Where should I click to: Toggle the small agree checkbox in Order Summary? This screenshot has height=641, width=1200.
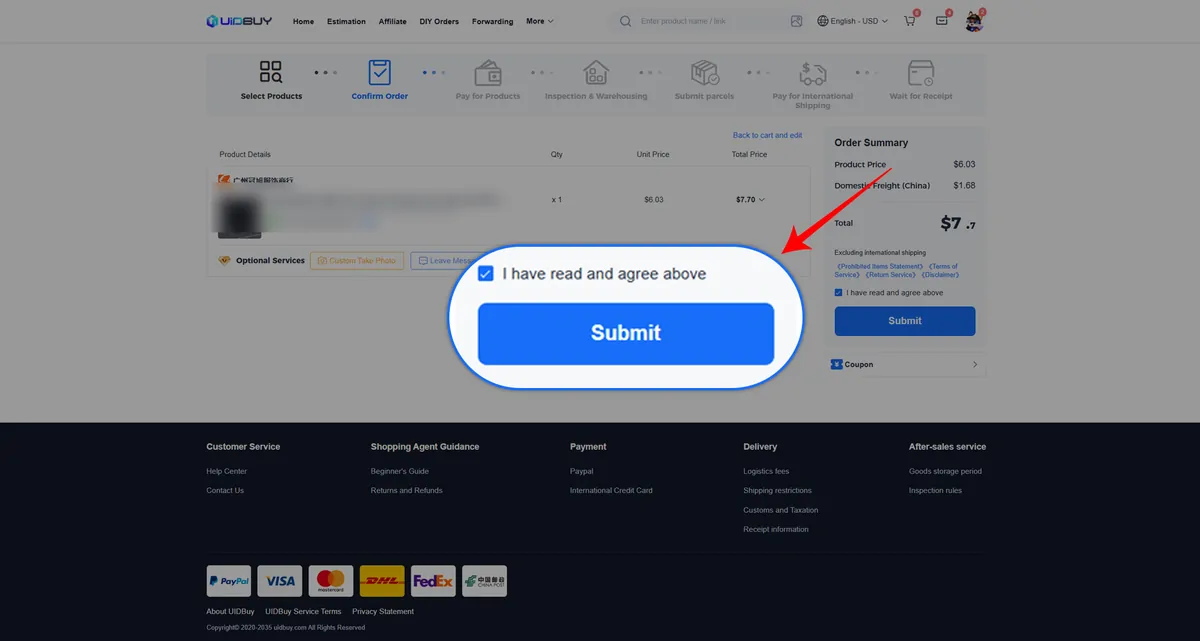(838, 293)
